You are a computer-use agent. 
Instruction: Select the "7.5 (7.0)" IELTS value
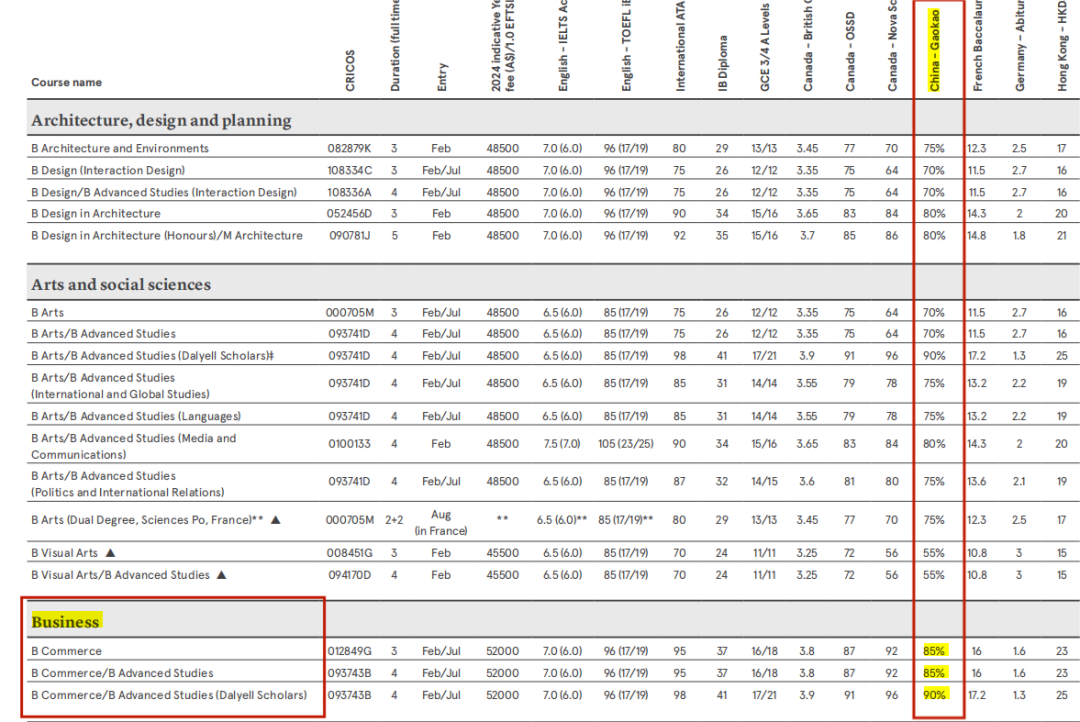point(562,444)
